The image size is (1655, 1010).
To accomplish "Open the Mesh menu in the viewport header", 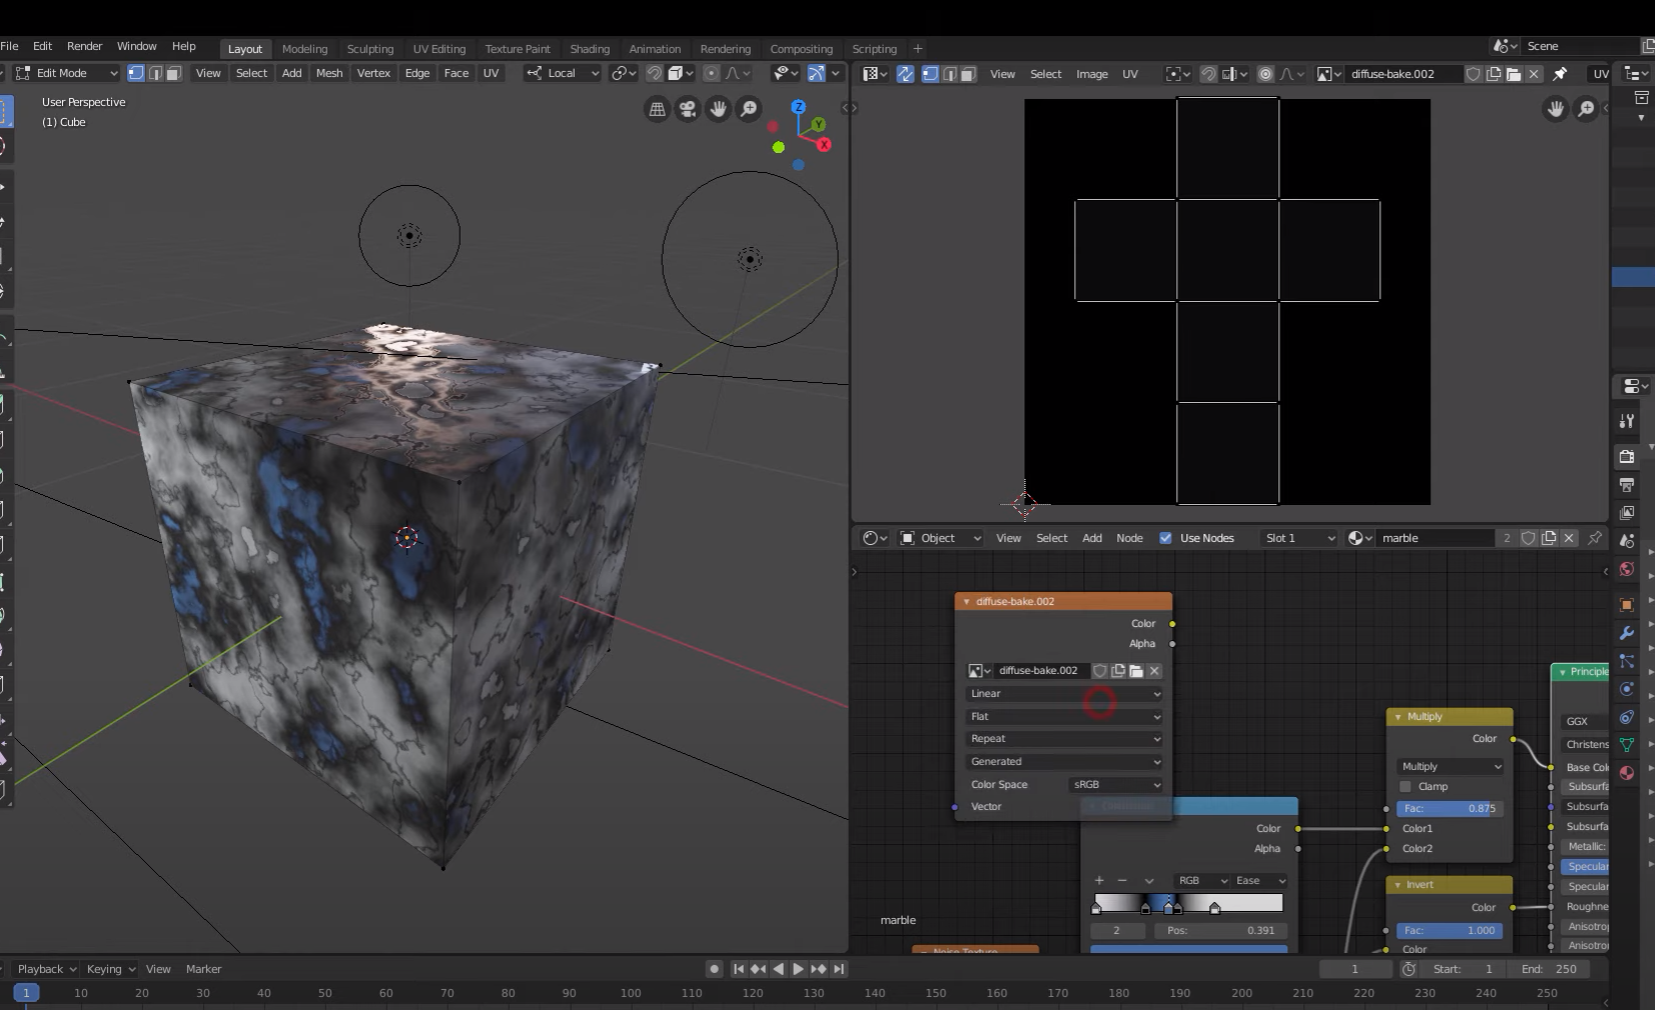I will (328, 73).
